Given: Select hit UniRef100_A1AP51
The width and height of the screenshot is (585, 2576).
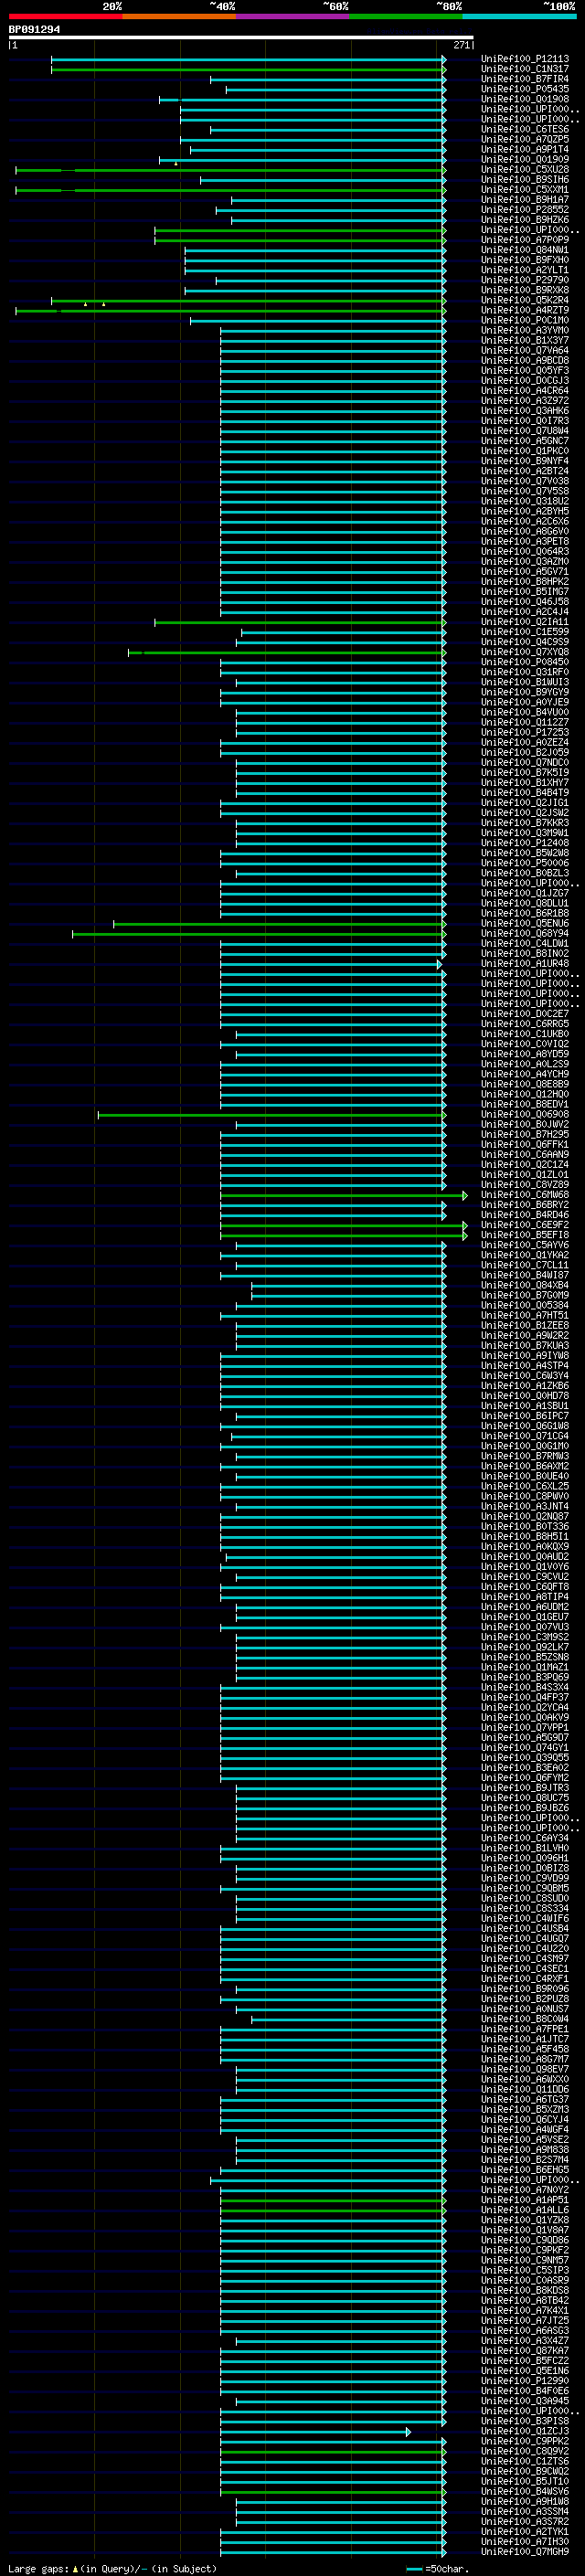Looking at the screenshot, I should click(x=525, y=2199).
